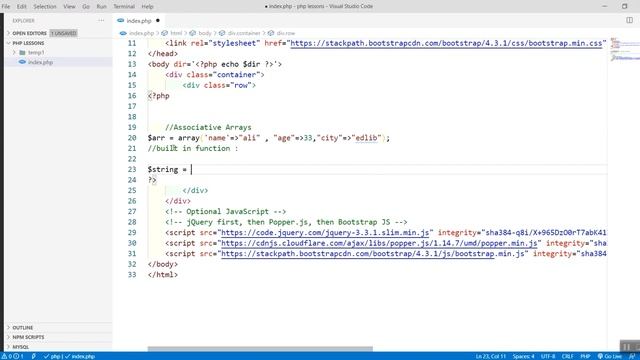Click the PHP icon in the breadcrumb

click(123, 33)
